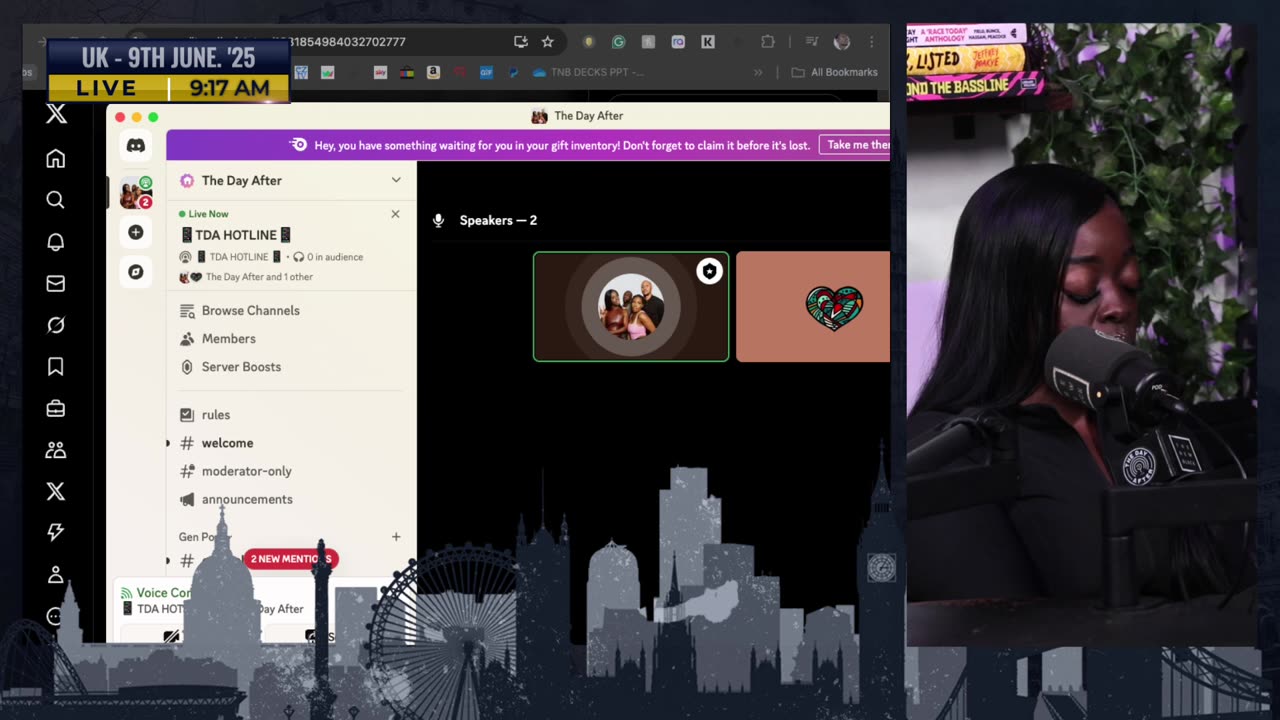
Task: Click the install app icon in address bar
Action: [x=521, y=42]
